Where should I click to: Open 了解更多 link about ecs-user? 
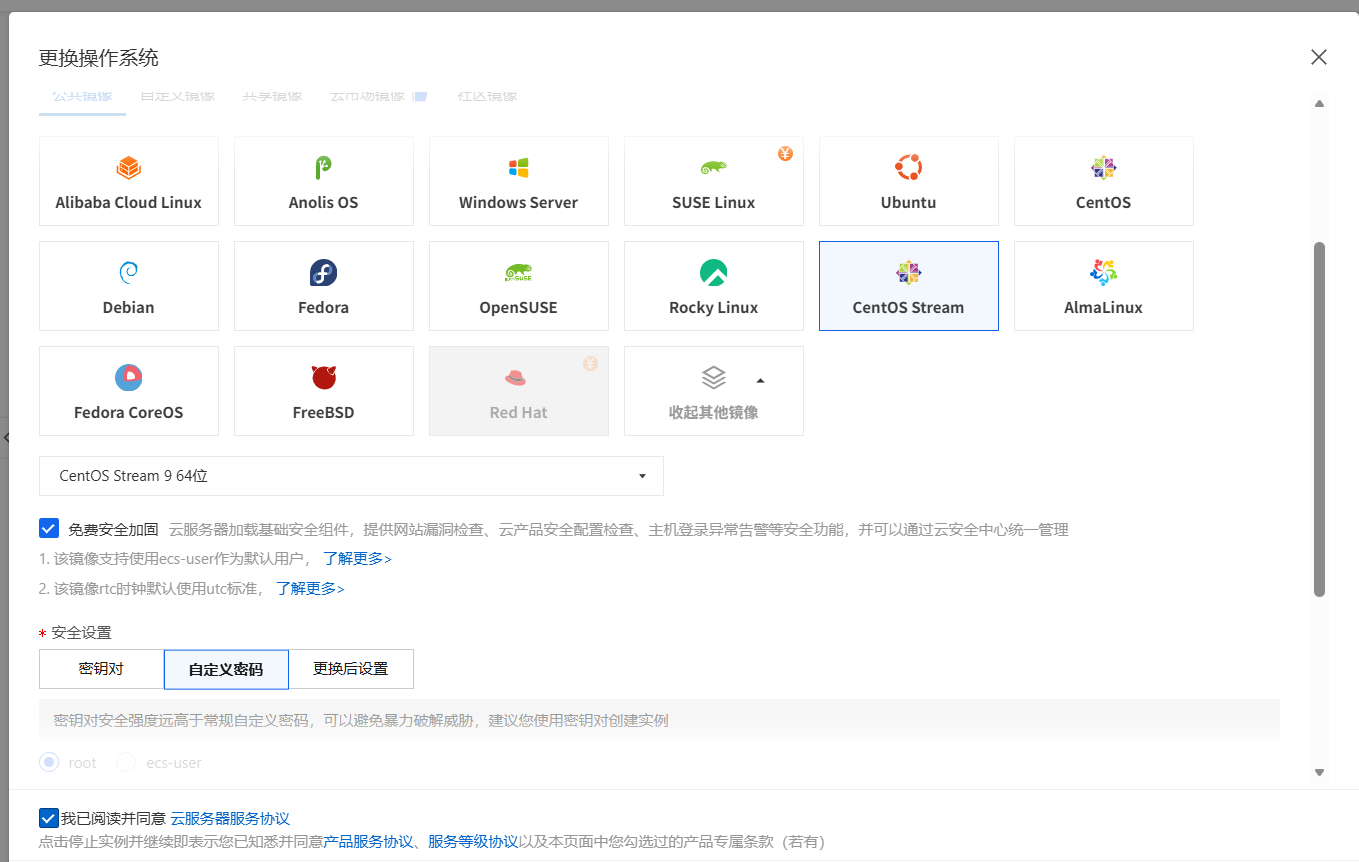point(357,558)
